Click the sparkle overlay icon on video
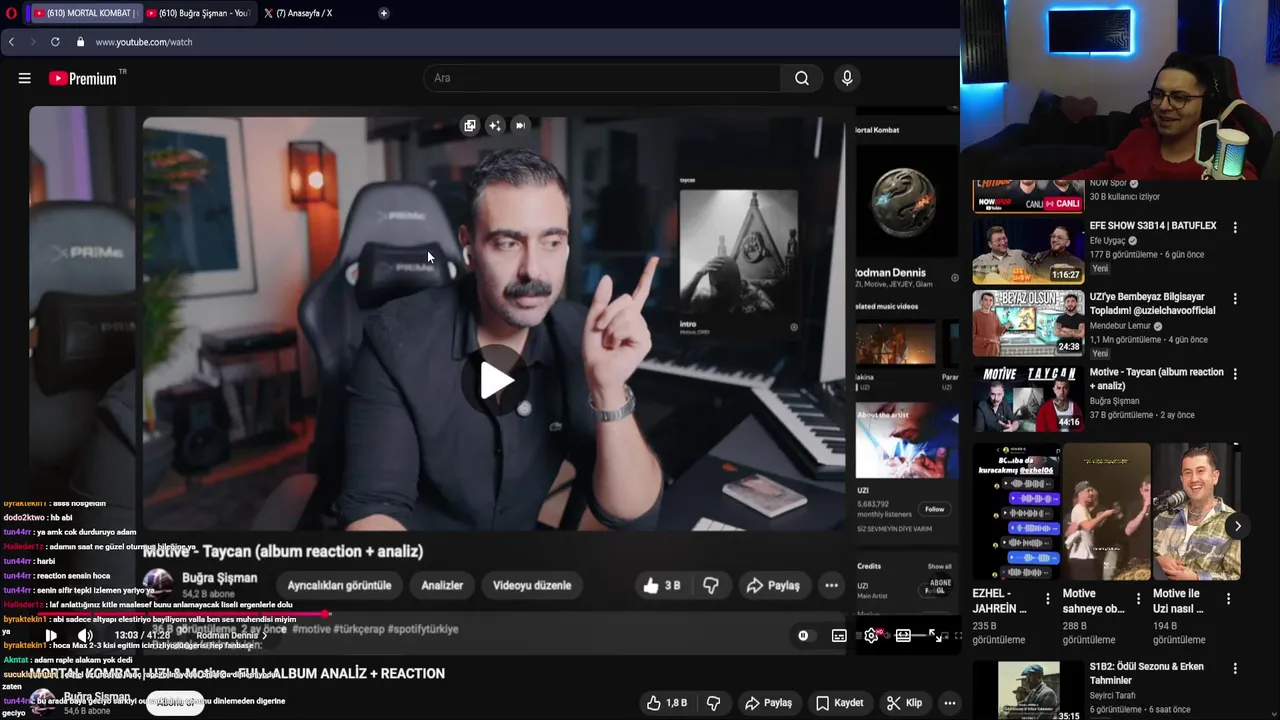 click(495, 125)
